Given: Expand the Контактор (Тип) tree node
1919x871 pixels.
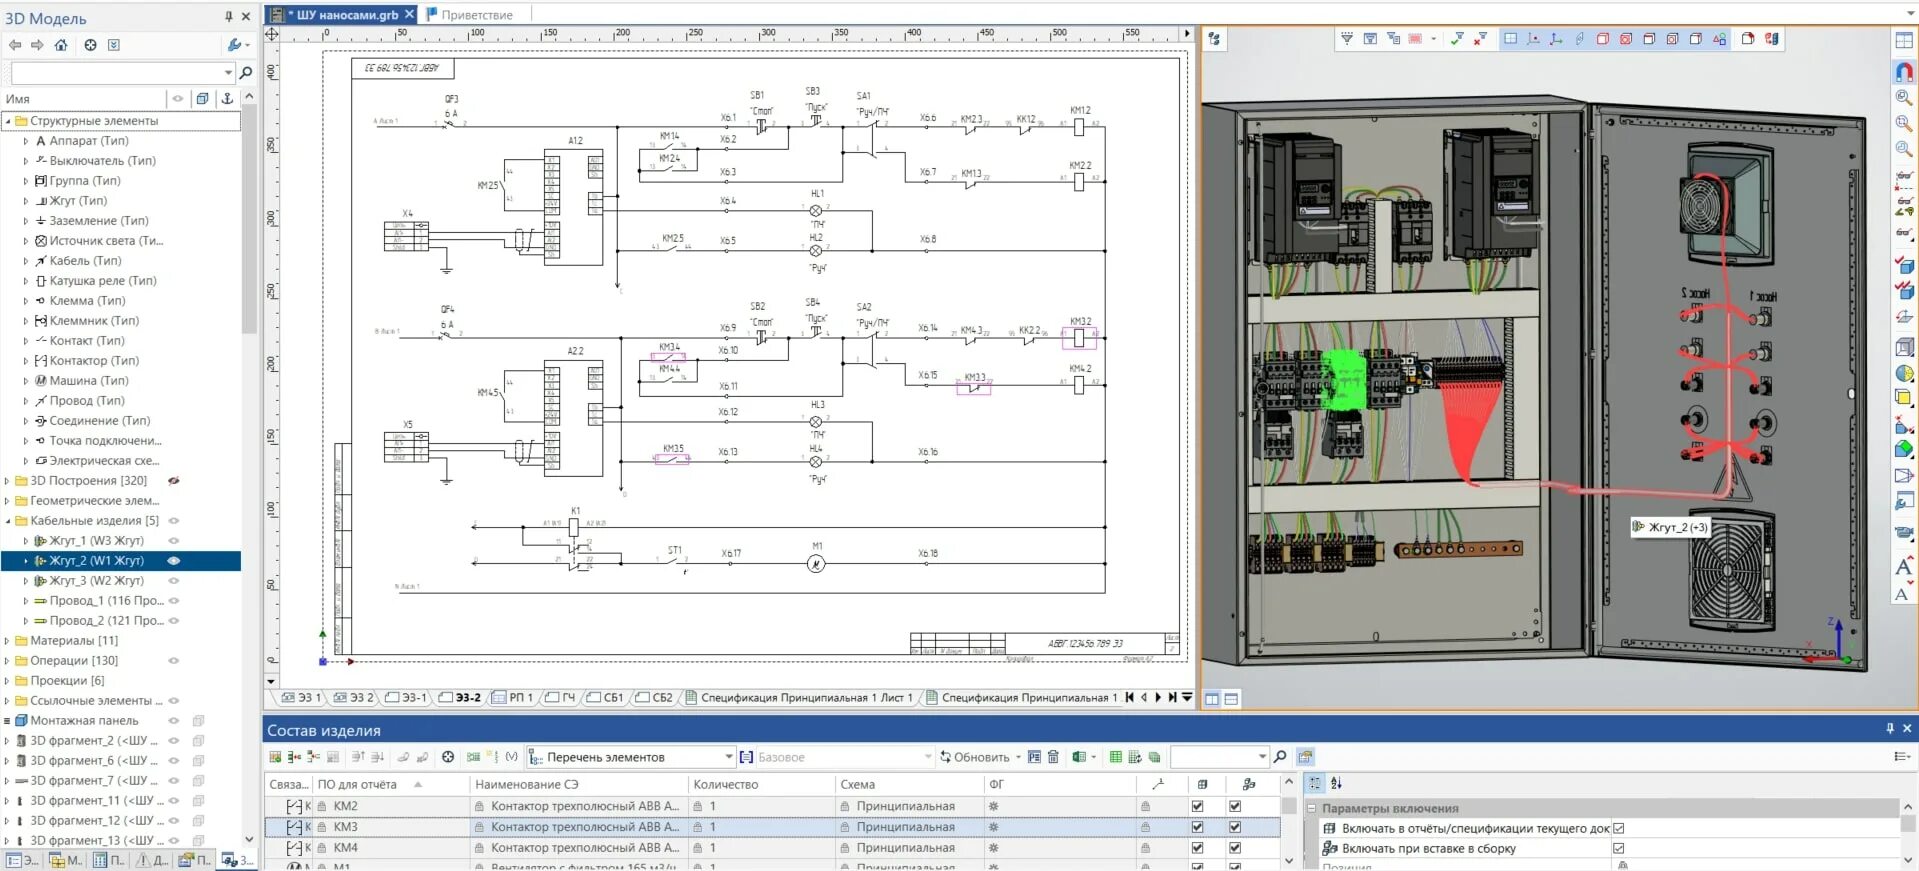Looking at the screenshot, I should [26, 361].
